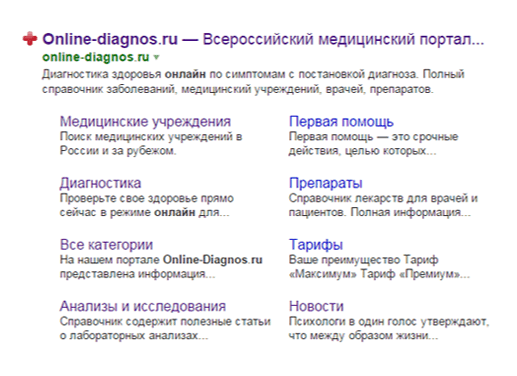Click the text 'сейчас в режиме онлайн для...'
The width and height of the screenshot is (517, 376).
pyautogui.click(x=145, y=212)
